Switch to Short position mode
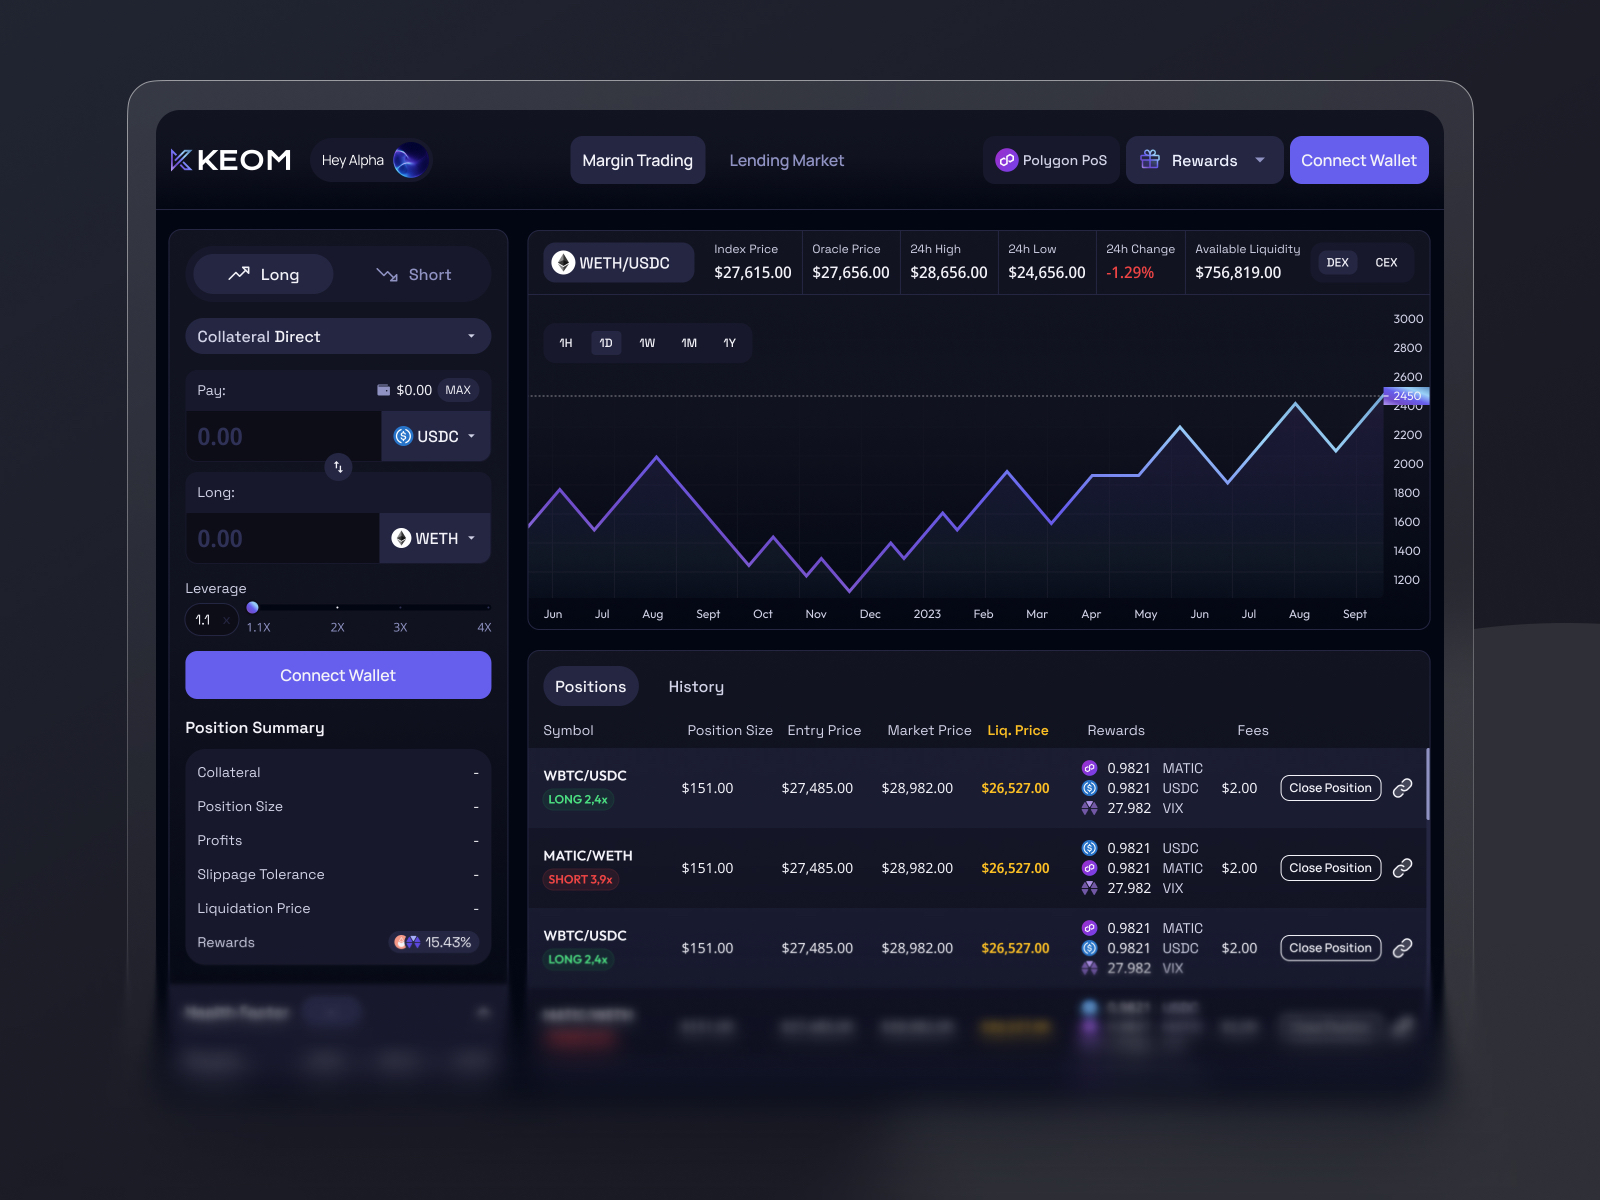Viewport: 1600px width, 1200px height. pyautogui.click(x=413, y=274)
